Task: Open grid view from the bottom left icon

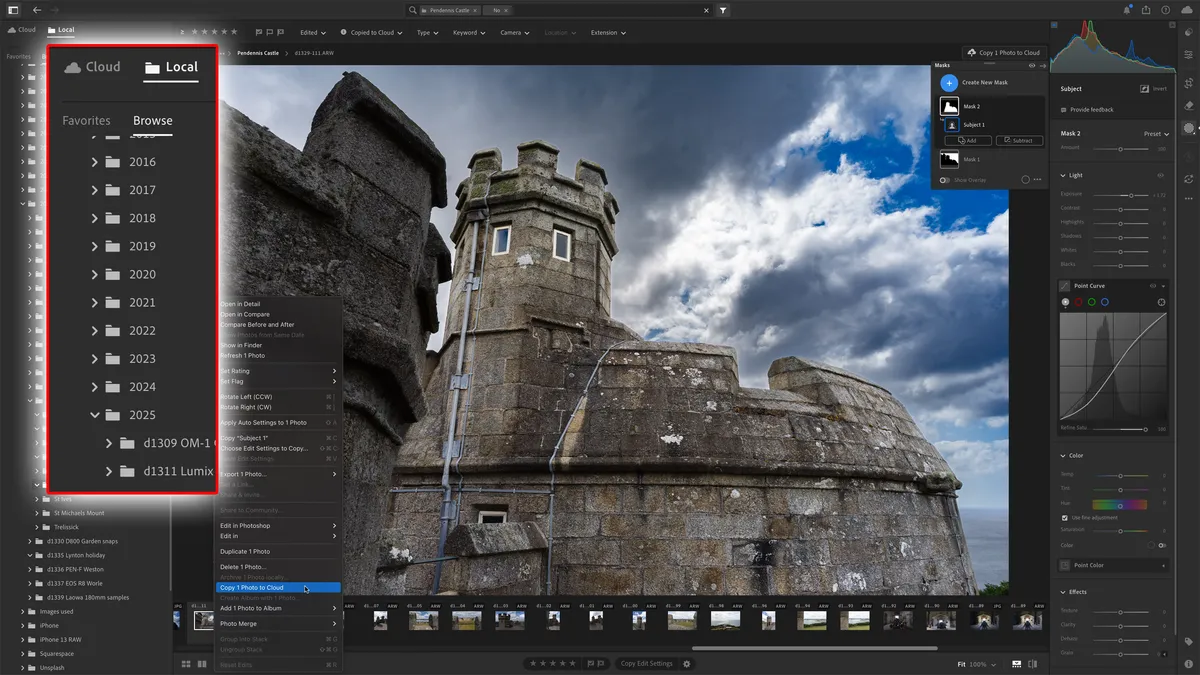Action: click(186, 663)
